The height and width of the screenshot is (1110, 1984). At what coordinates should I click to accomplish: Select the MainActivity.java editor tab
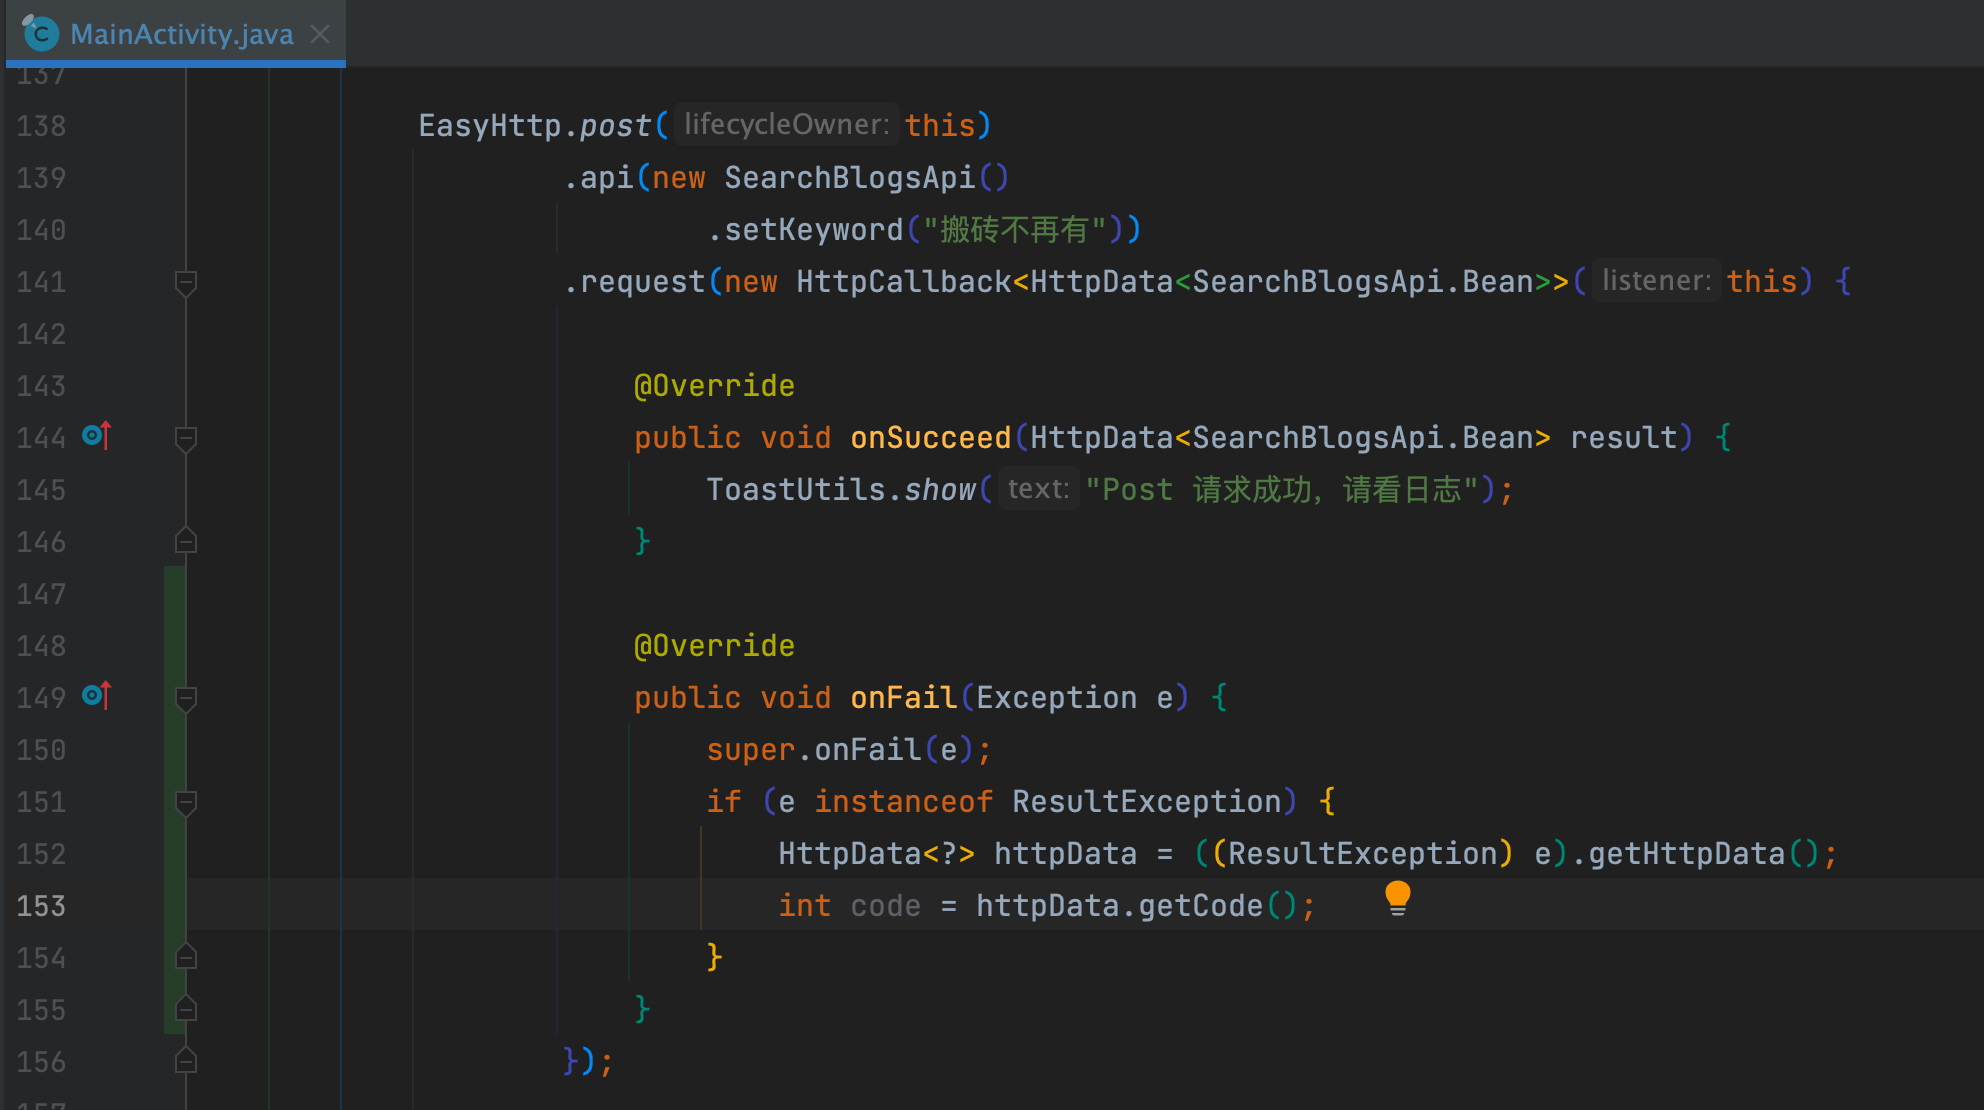coord(180,33)
